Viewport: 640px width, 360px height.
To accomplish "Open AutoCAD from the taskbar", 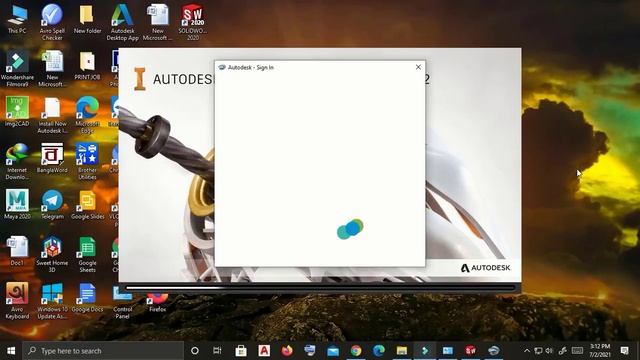I will point(264,351).
